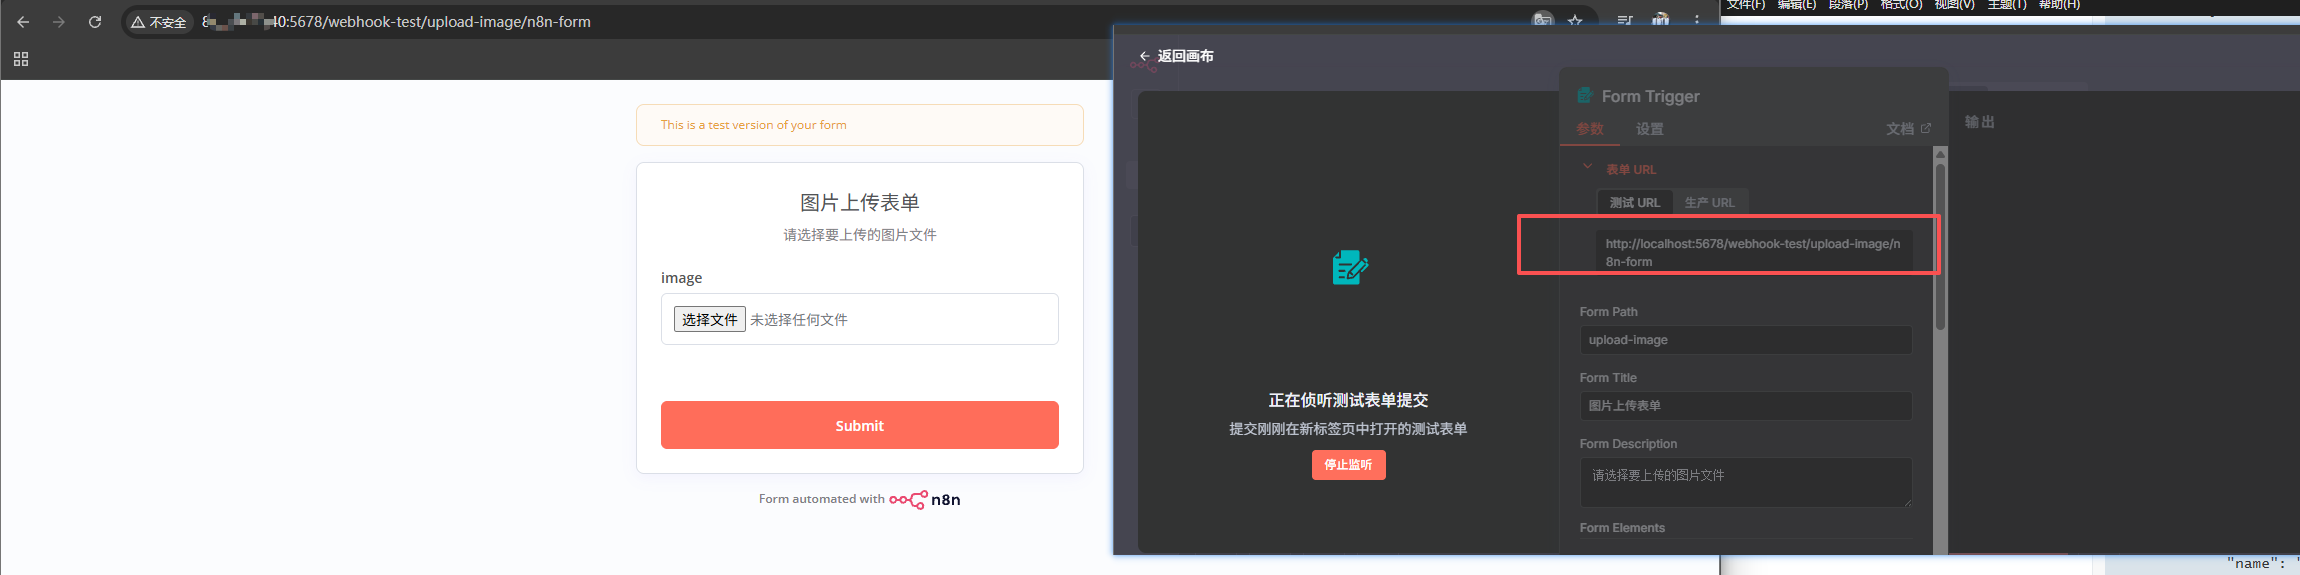
Task: Open the browser apps grid icon
Action: [x=21, y=60]
